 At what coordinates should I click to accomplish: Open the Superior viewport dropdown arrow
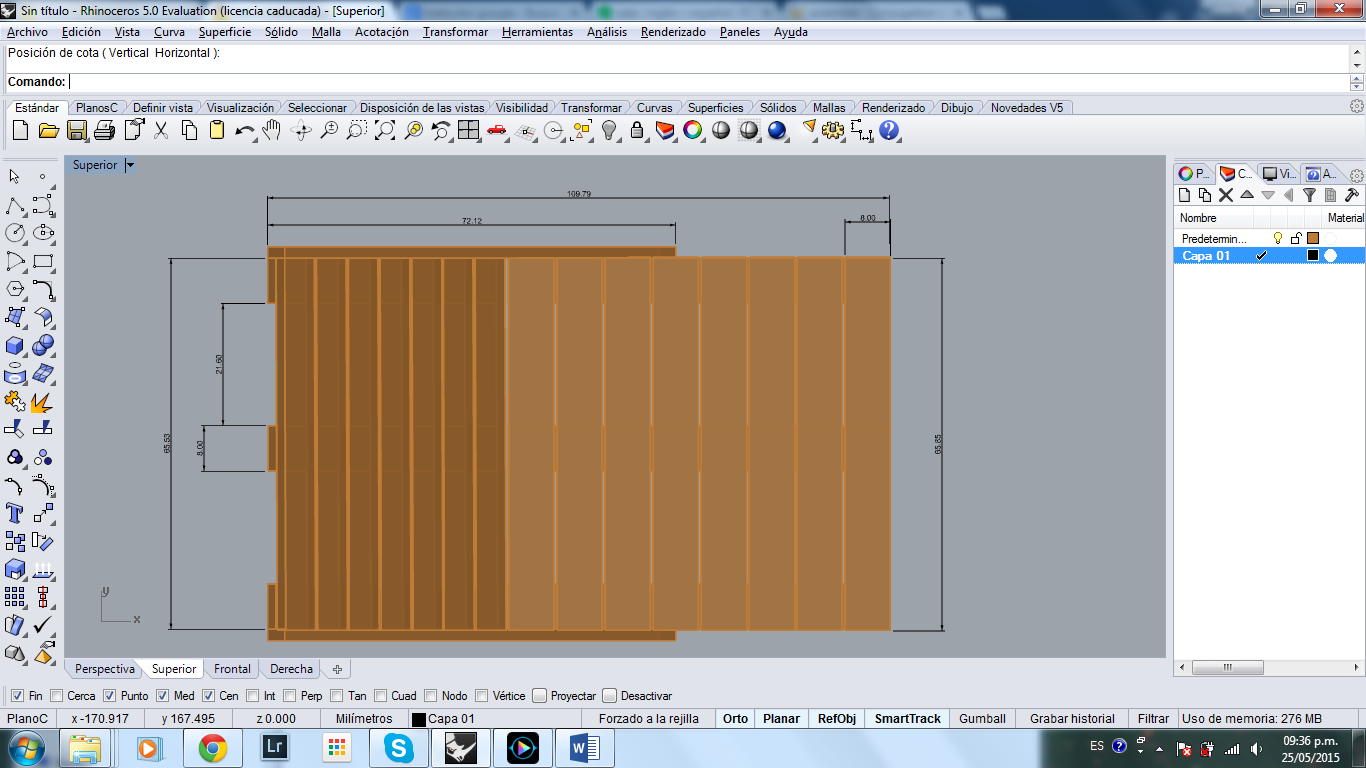(x=130, y=165)
